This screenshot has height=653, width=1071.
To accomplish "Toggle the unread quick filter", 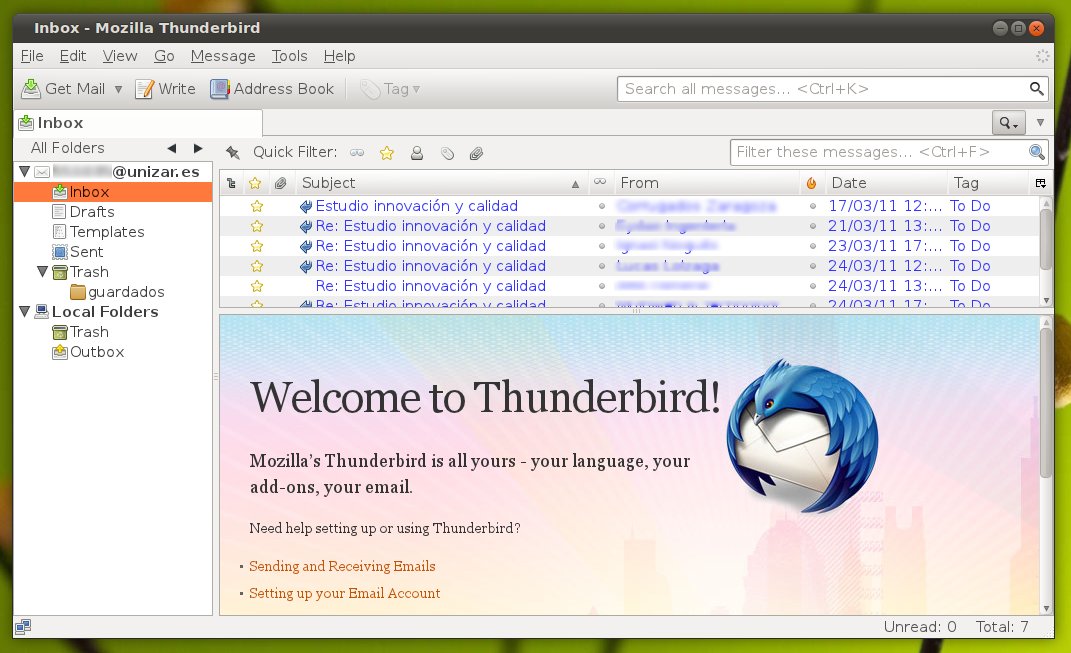I will tap(357, 153).
